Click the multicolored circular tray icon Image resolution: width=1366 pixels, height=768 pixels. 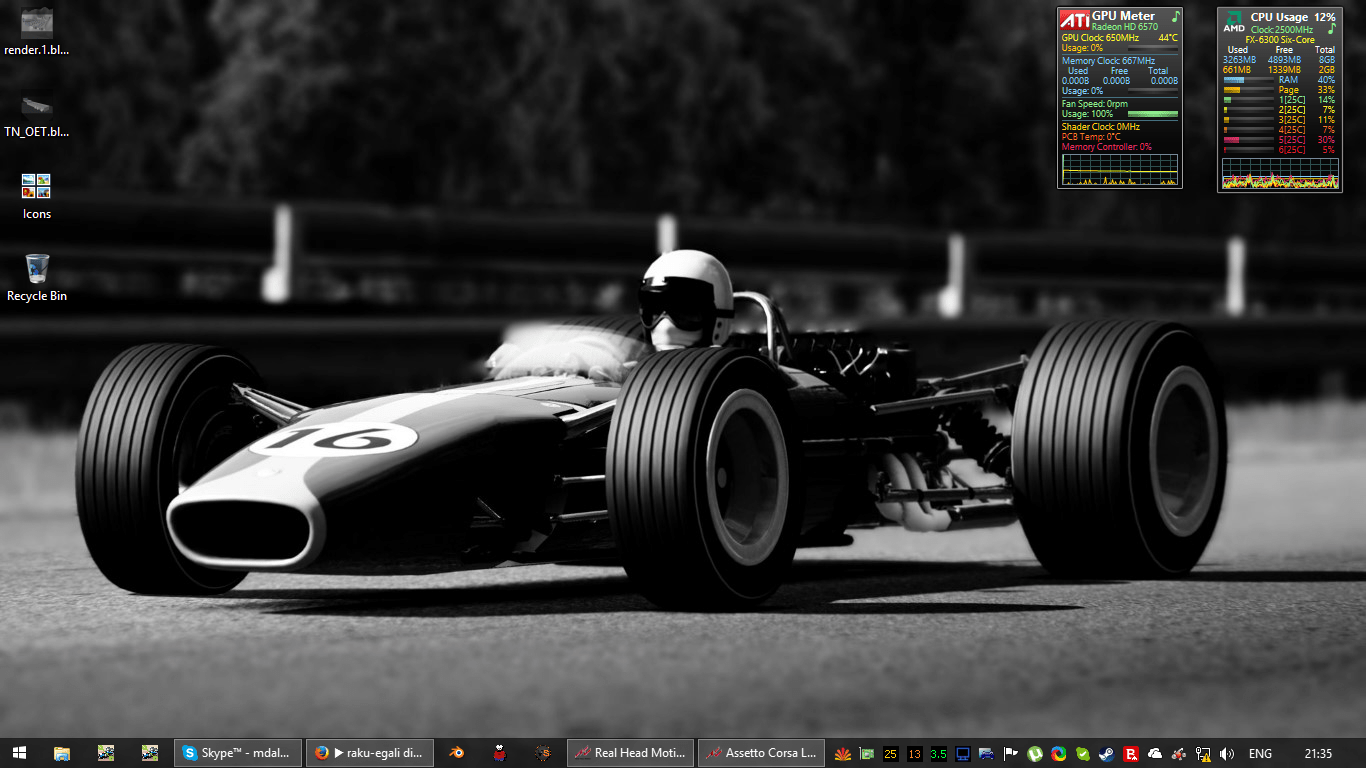[1059, 754]
